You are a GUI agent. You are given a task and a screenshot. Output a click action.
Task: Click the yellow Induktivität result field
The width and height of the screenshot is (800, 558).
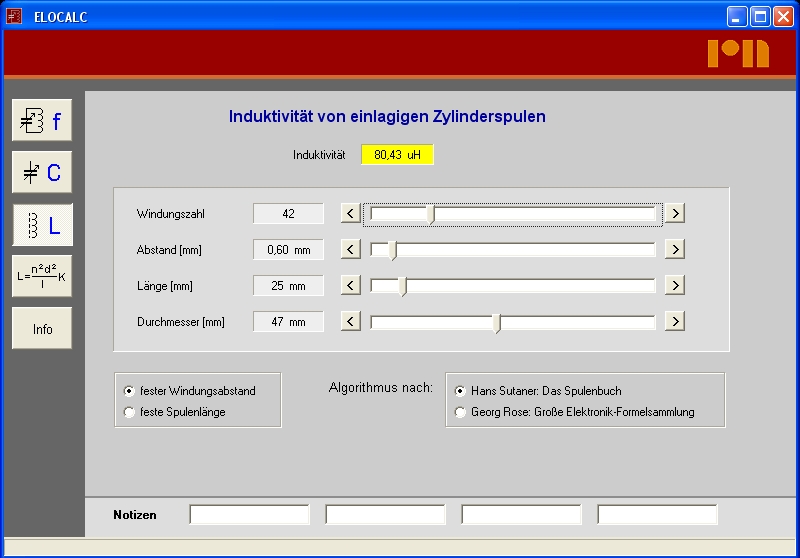pos(398,155)
